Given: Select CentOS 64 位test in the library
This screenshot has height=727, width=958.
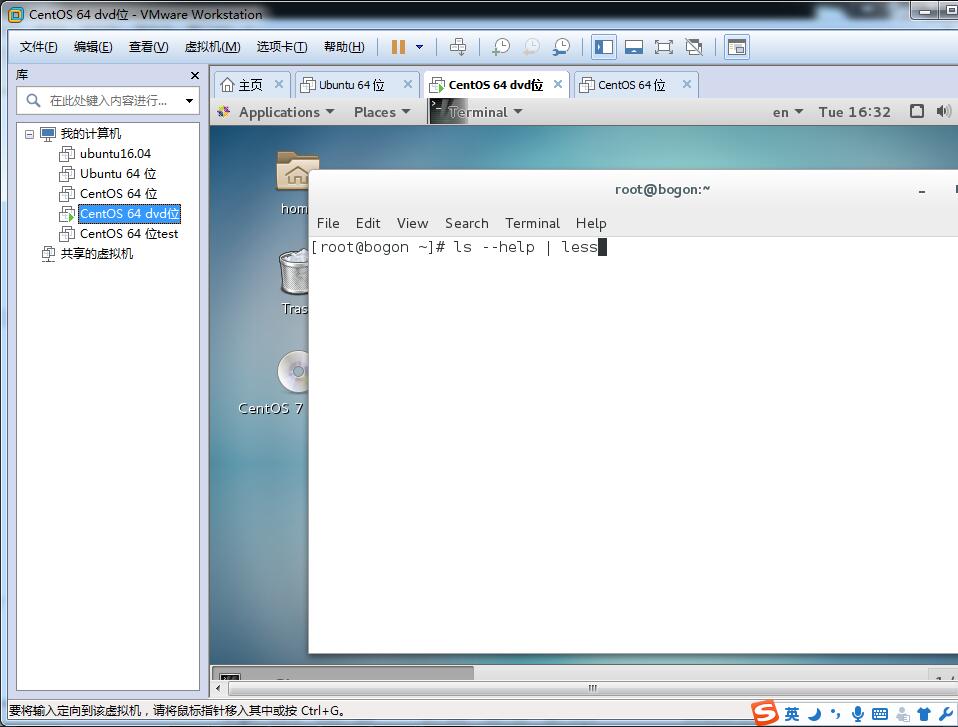Looking at the screenshot, I should (x=129, y=234).
